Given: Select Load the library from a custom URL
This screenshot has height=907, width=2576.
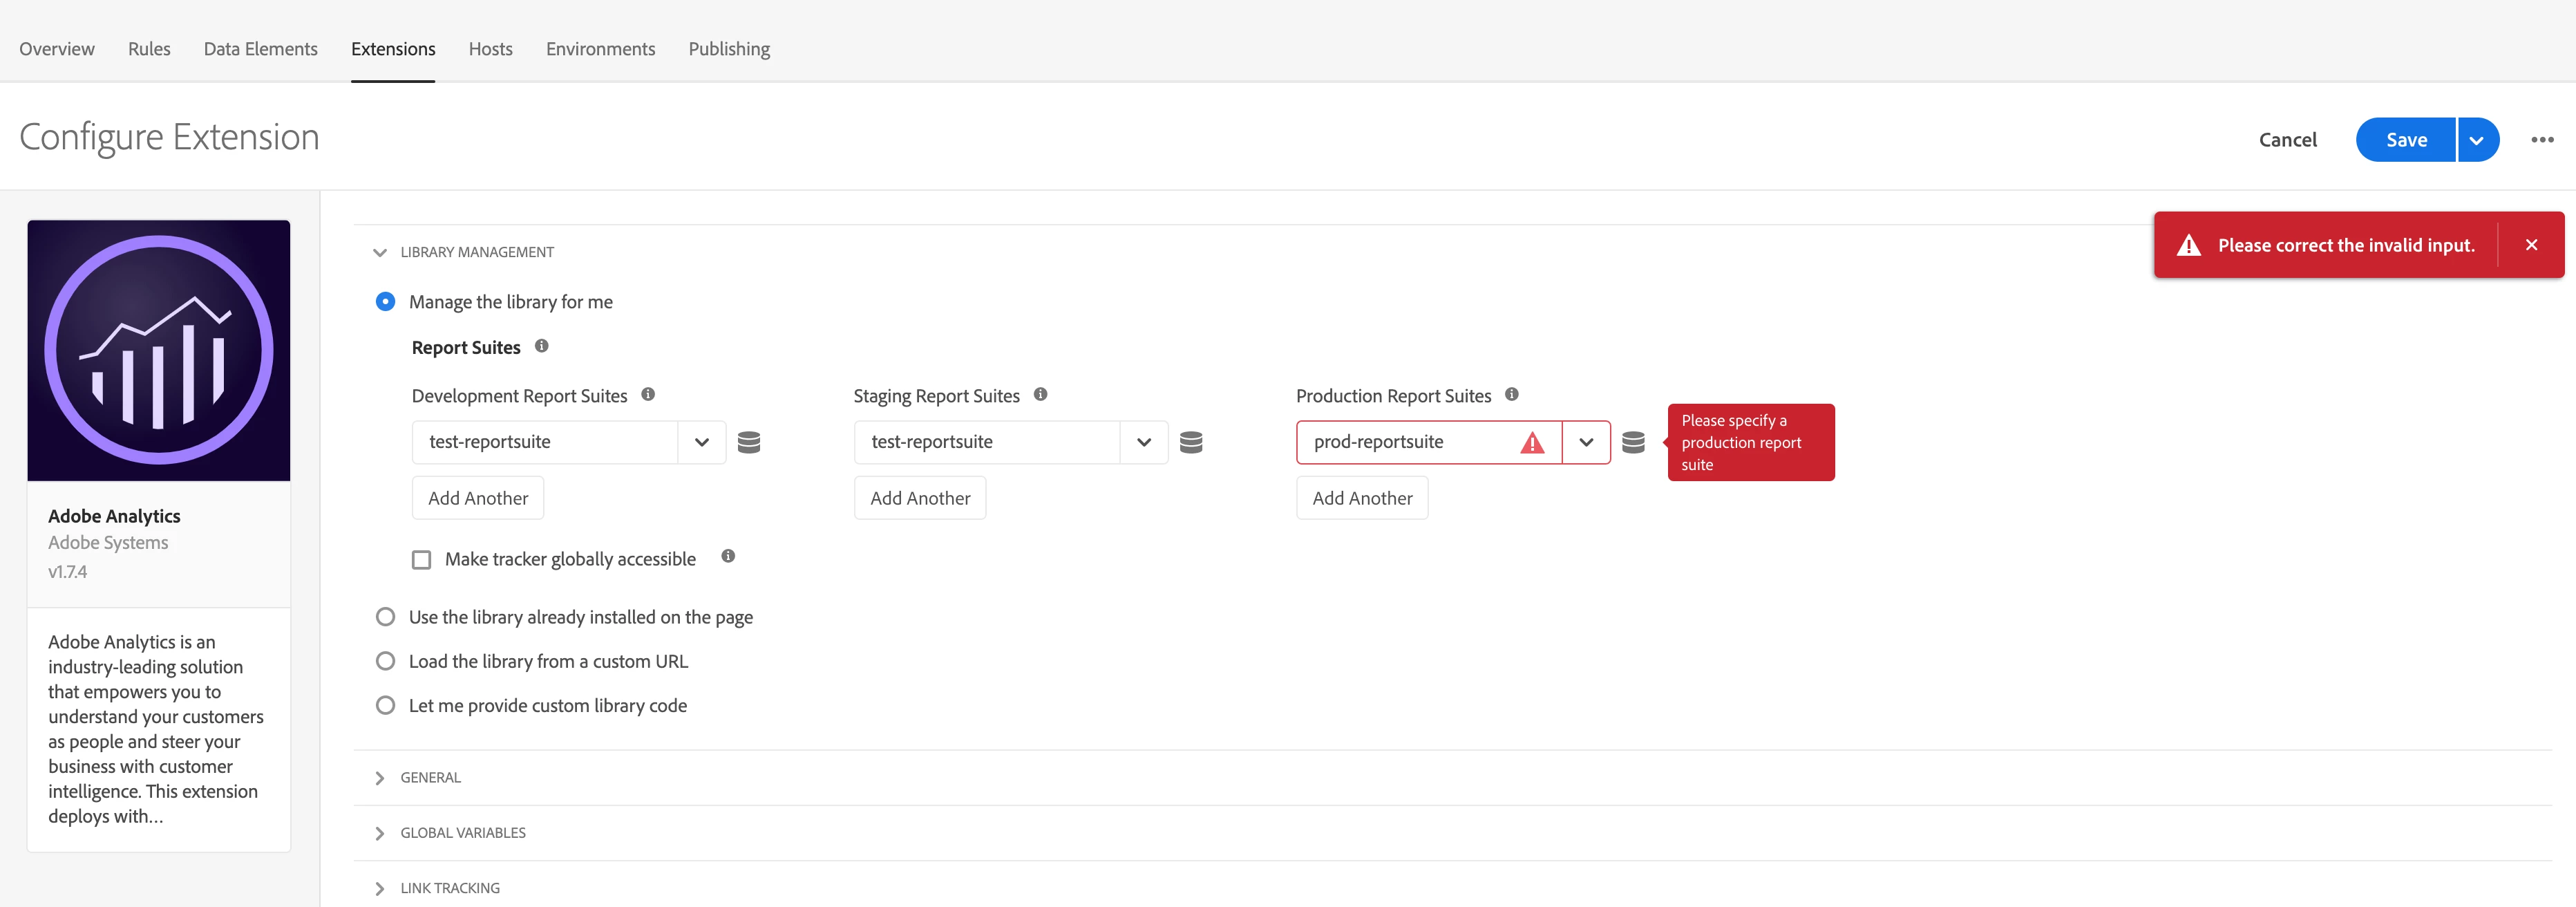Looking at the screenshot, I should pos(385,661).
